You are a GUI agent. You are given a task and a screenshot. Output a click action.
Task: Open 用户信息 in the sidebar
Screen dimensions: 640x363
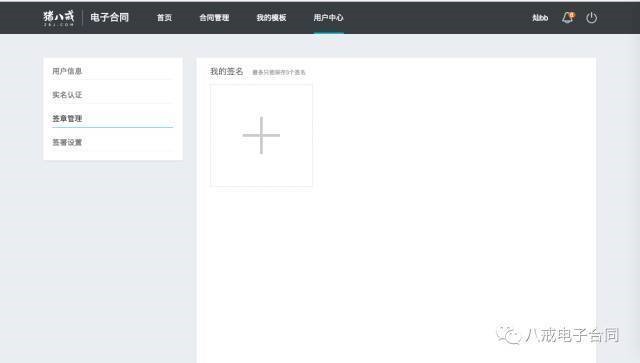pos(67,71)
